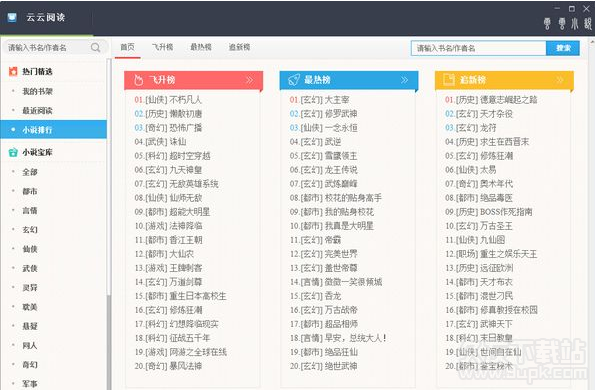The height and width of the screenshot is (390, 595).
Task: Select the 耽美 category
Action: point(30,307)
